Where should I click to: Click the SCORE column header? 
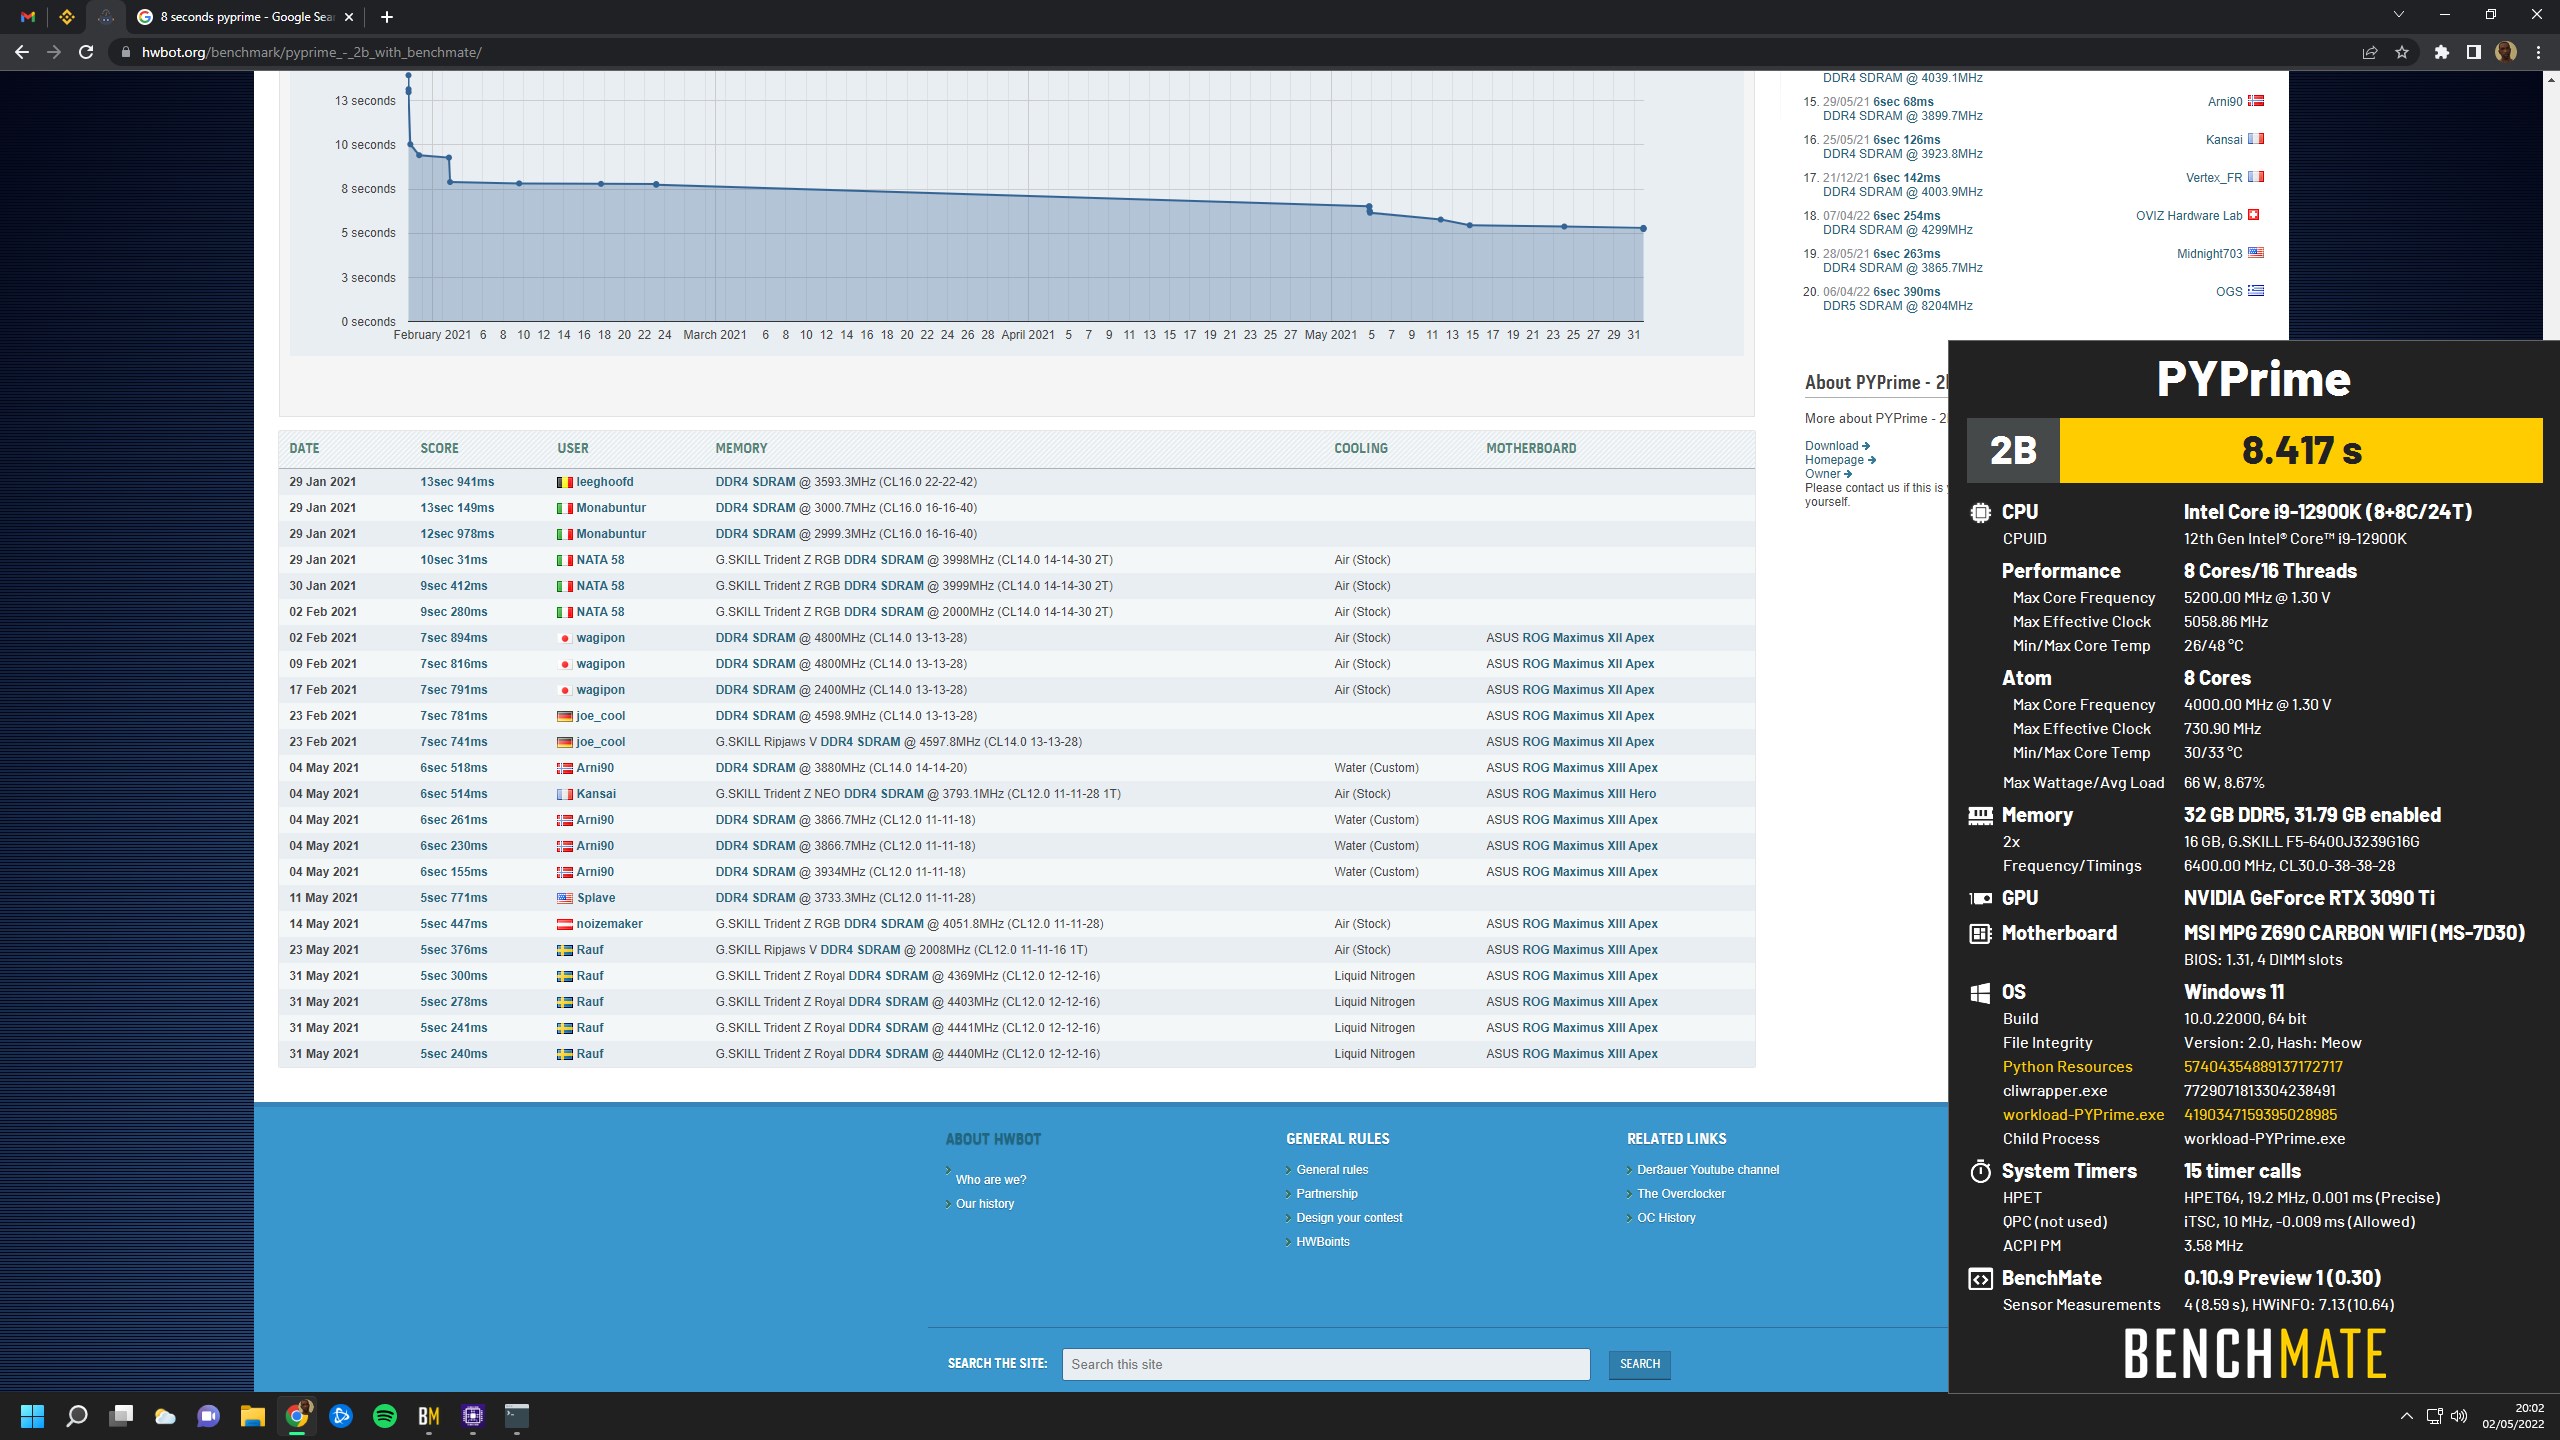click(x=439, y=449)
